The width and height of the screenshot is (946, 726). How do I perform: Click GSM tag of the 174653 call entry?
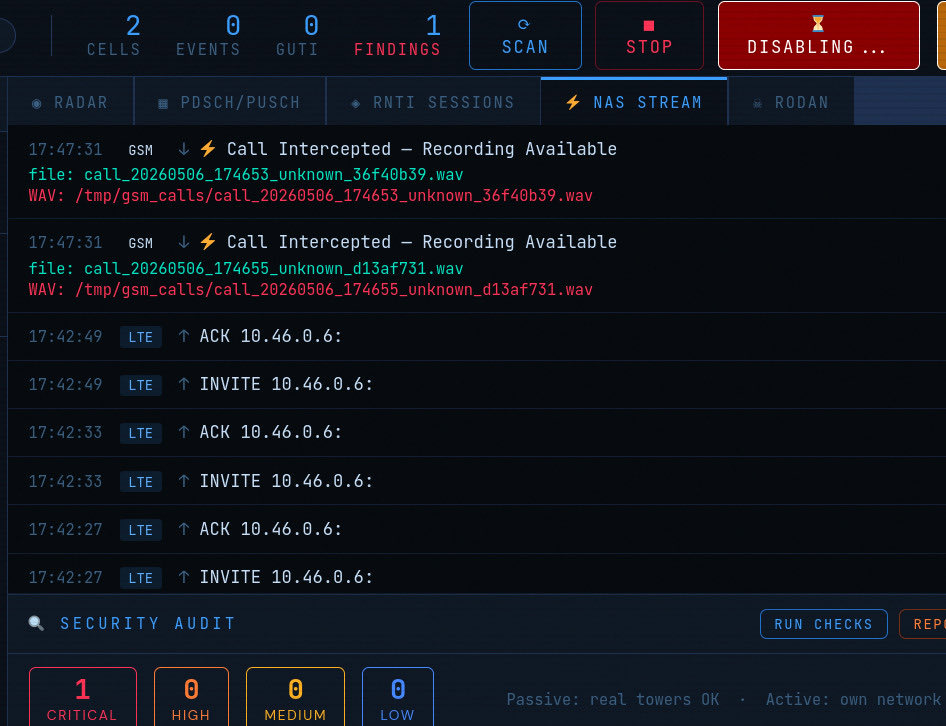point(141,150)
